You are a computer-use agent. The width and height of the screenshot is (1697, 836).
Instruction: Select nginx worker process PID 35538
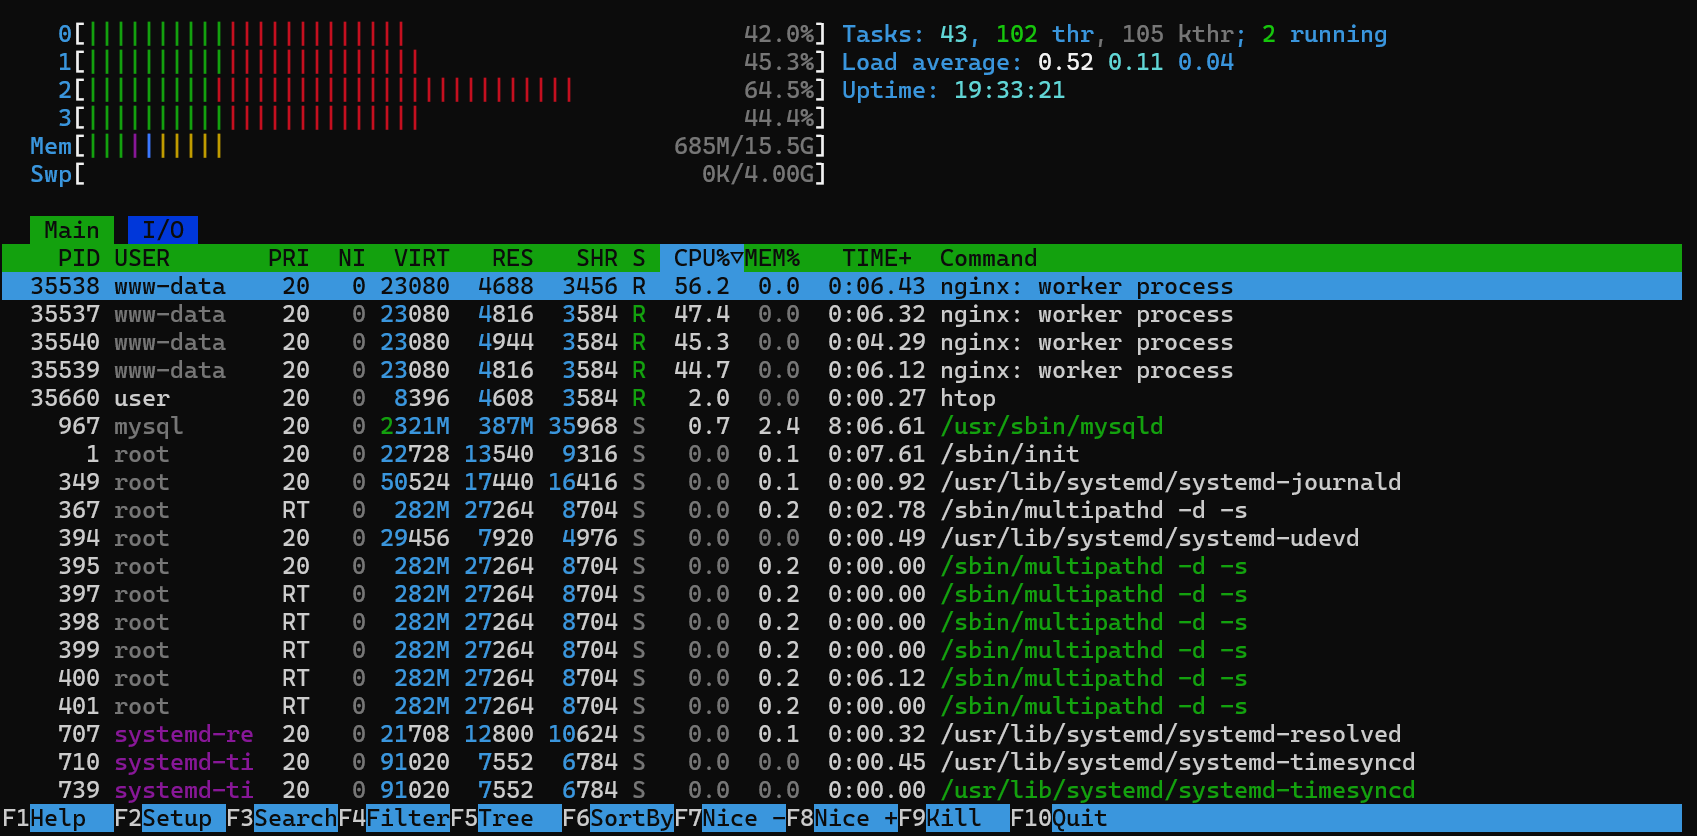point(842,286)
